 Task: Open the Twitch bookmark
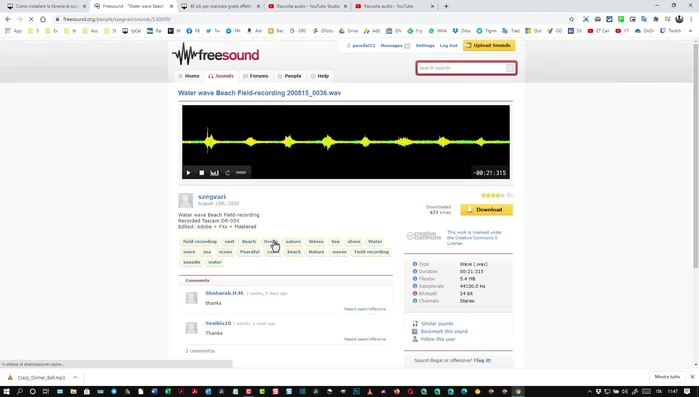pos(671,31)
